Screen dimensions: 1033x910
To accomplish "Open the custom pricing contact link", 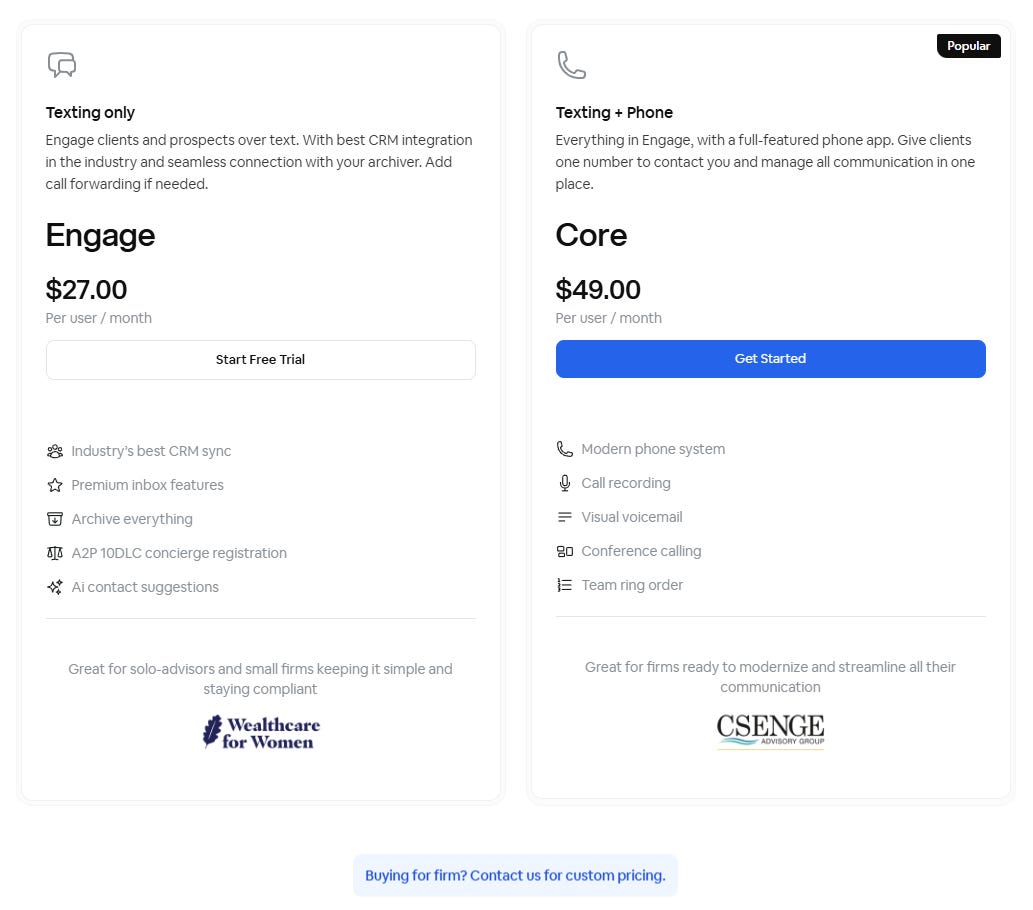I will [x=515, y=876].
